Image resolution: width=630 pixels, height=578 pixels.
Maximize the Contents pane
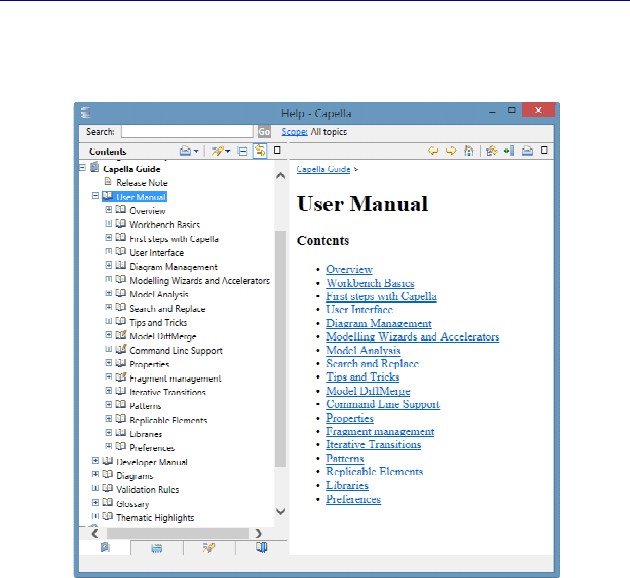click(x=277, y=150)
